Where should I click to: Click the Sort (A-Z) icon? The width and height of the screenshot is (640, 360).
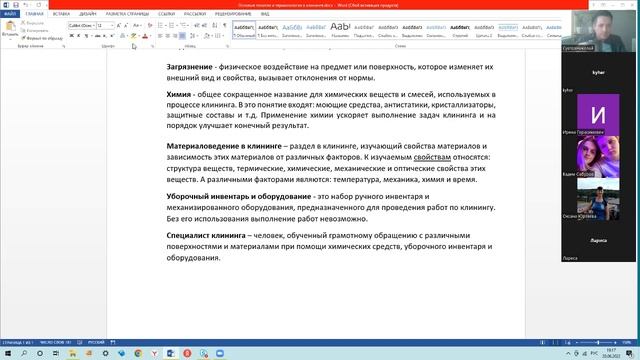coord(215,26)
